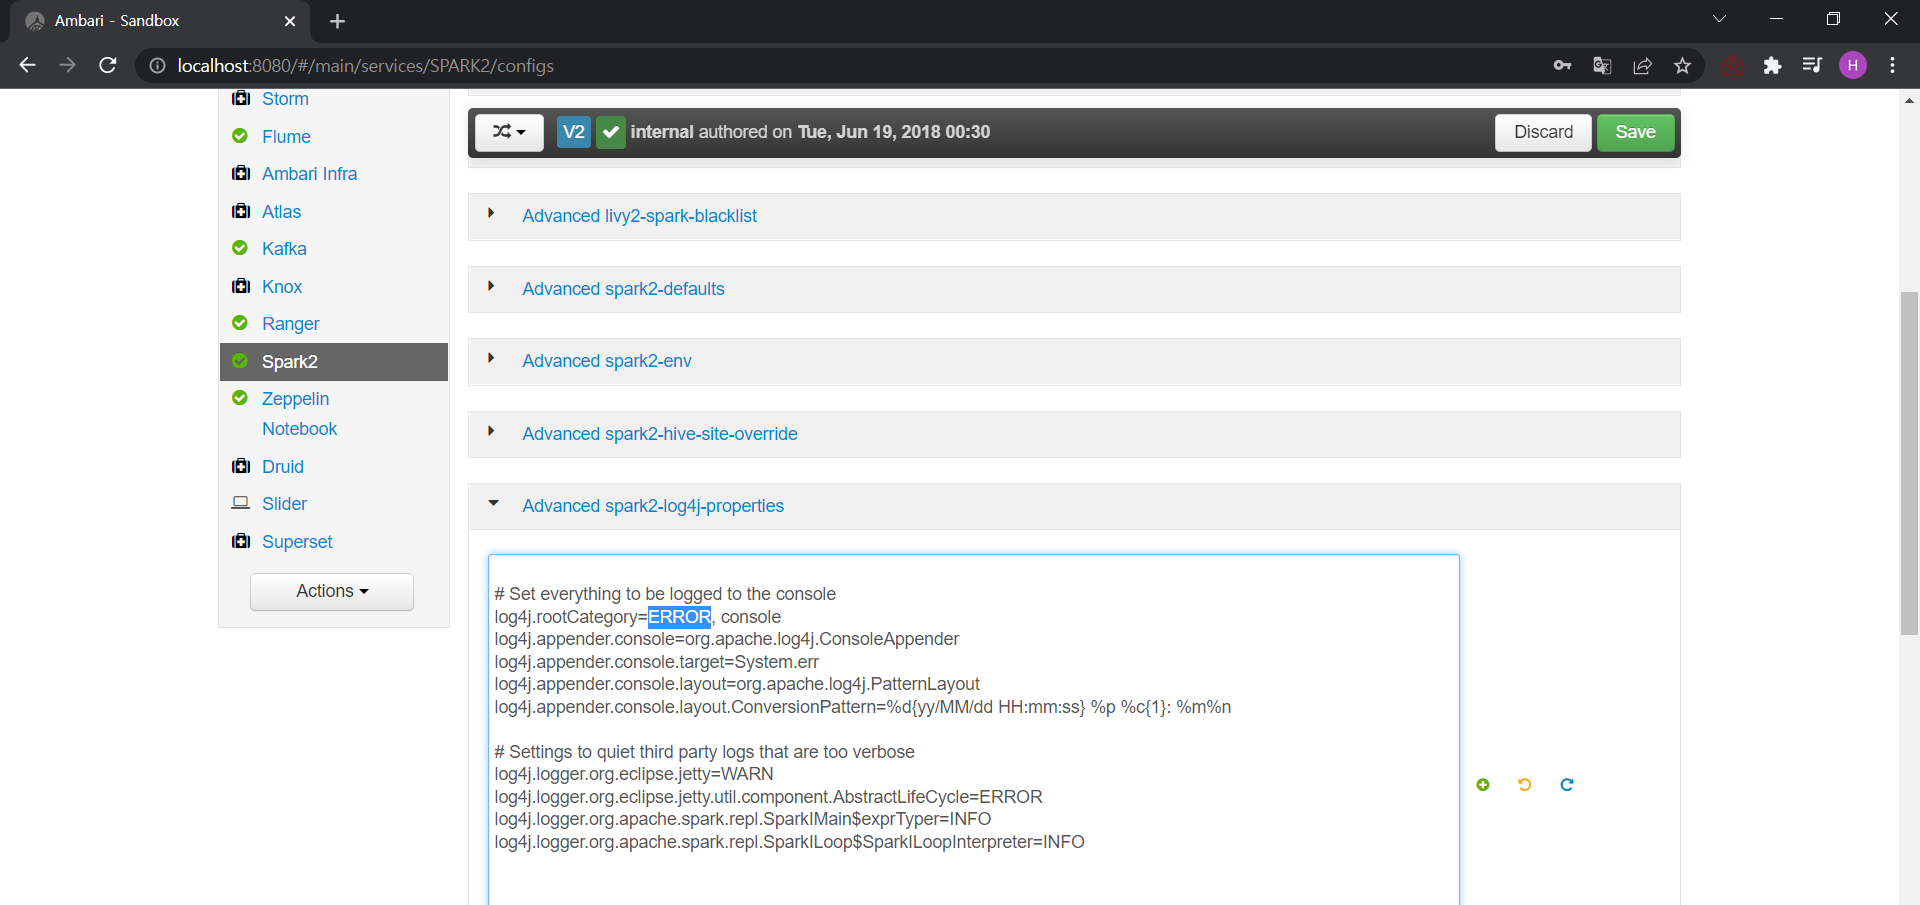Click the highlighted ERROR text in rootCategory line
The width and height of the screenshot is (1920, 905).
[x=680, y=617]
